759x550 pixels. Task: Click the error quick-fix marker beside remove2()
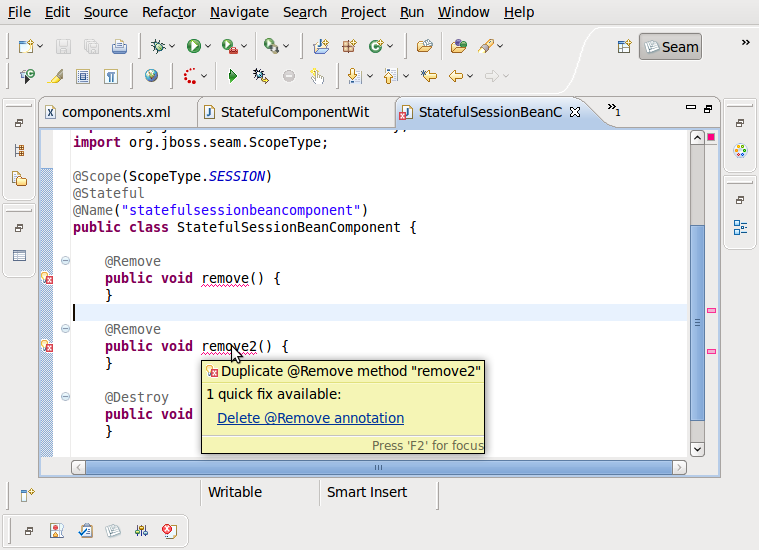(x=46, y=346)
